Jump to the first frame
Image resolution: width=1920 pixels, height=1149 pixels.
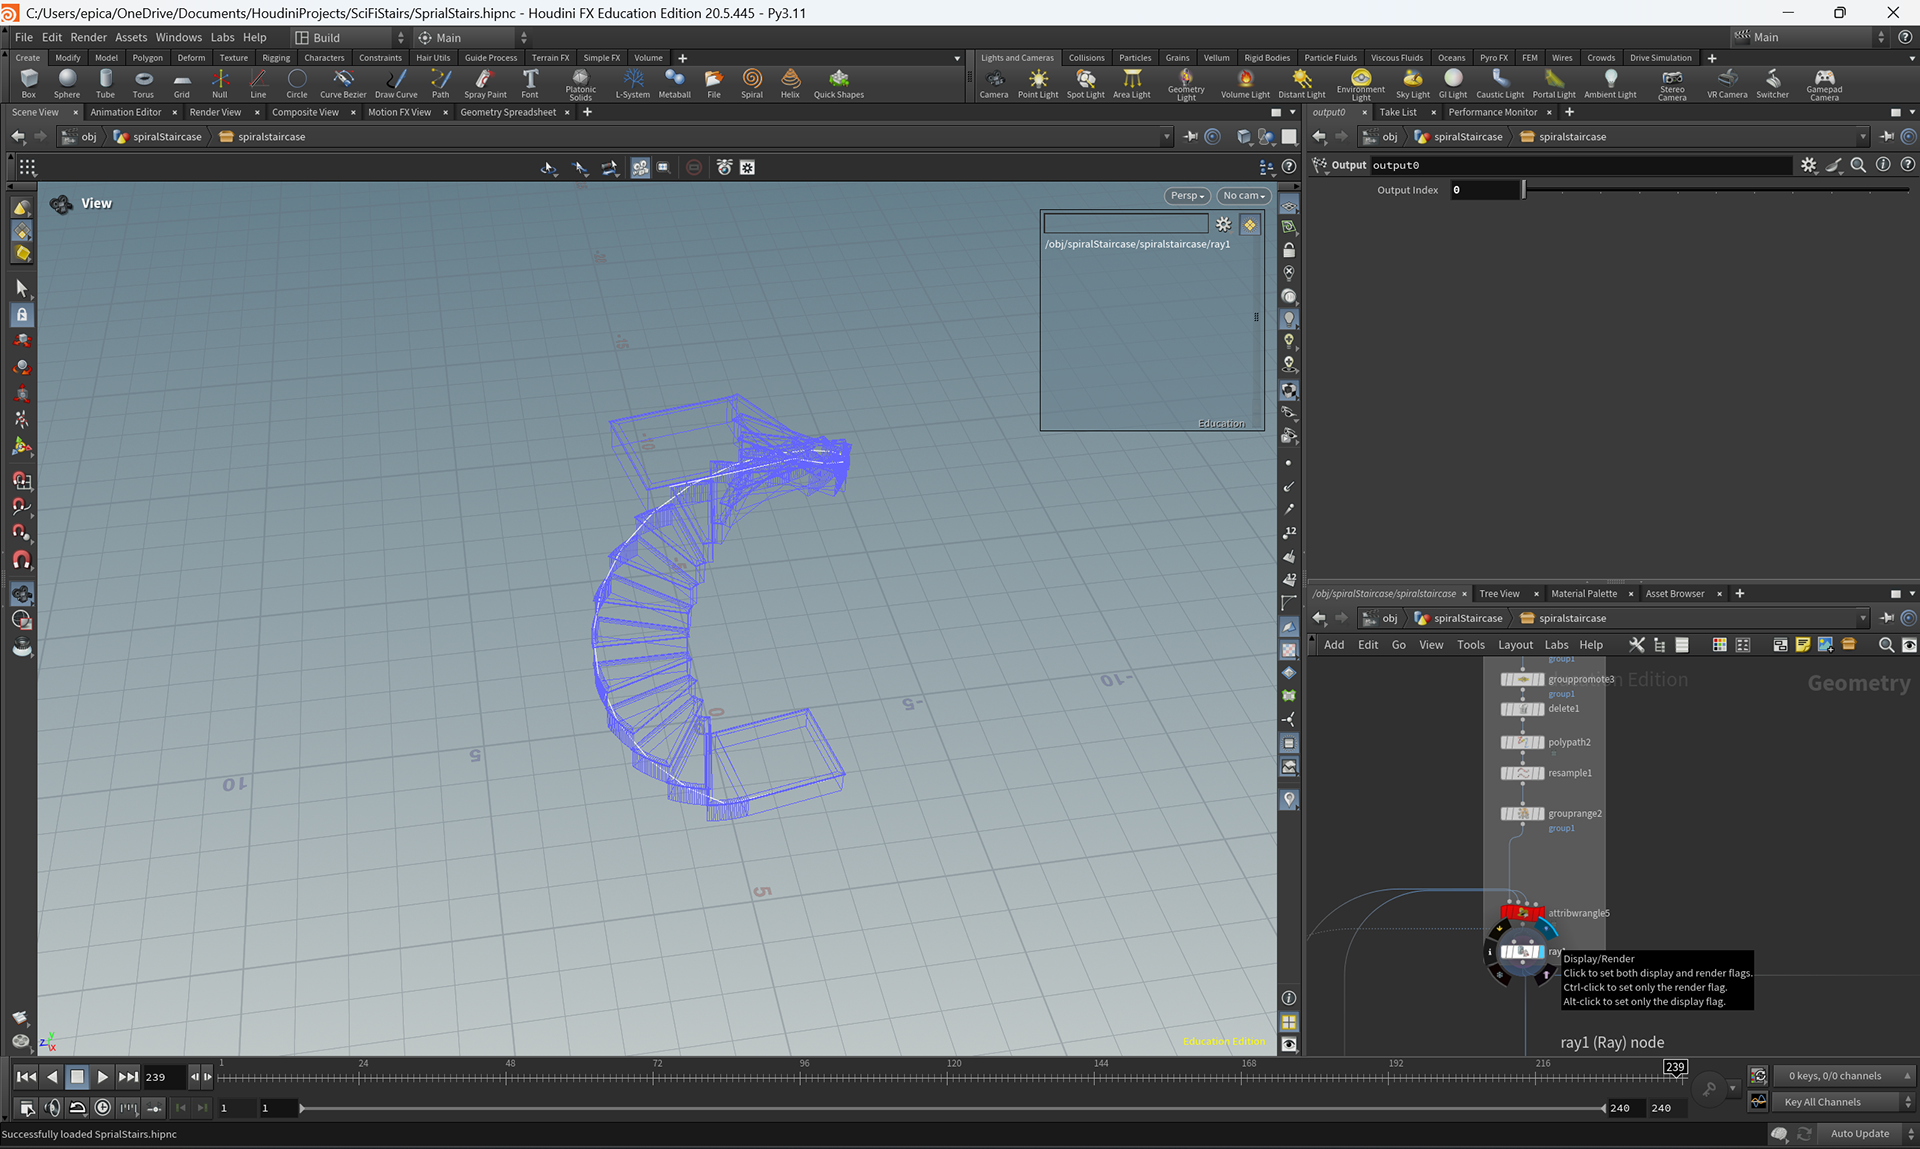pos(26,1077)
